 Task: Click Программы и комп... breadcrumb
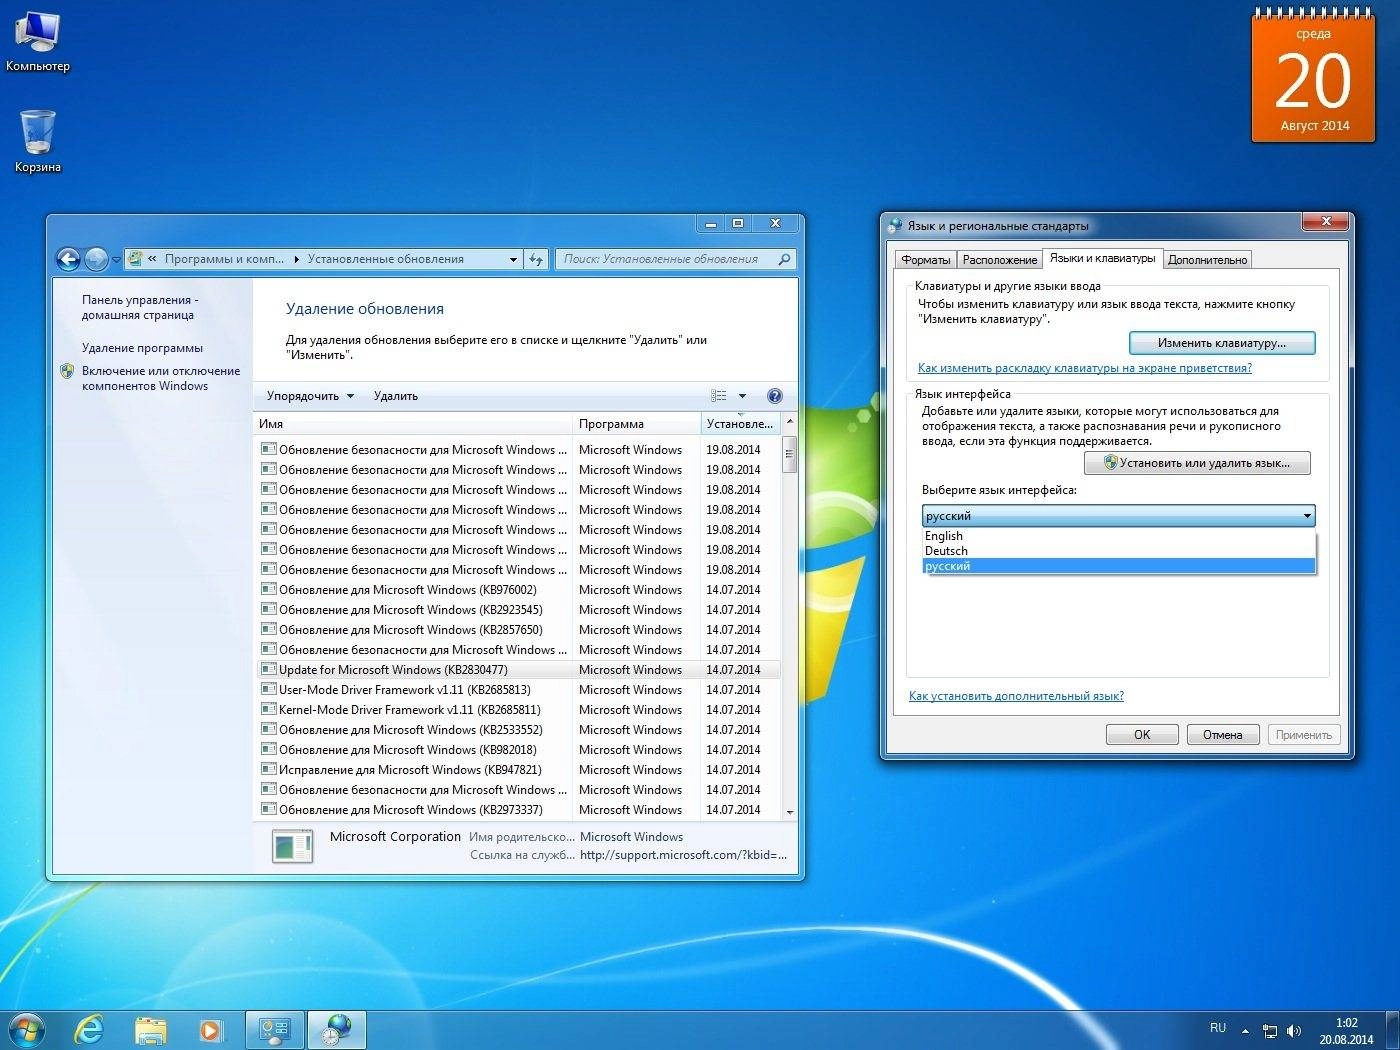[x=224, y=259]
